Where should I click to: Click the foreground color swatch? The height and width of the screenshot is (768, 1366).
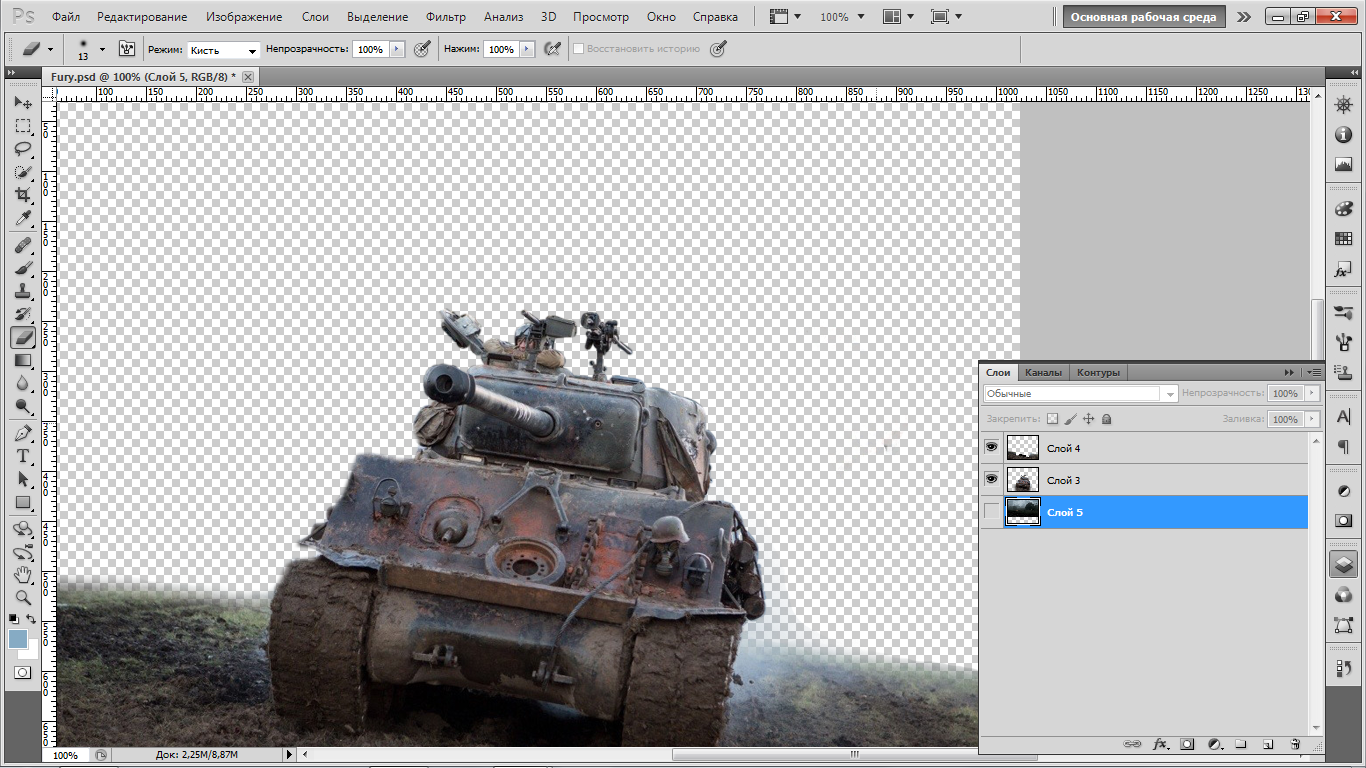[x=18, y=639]
